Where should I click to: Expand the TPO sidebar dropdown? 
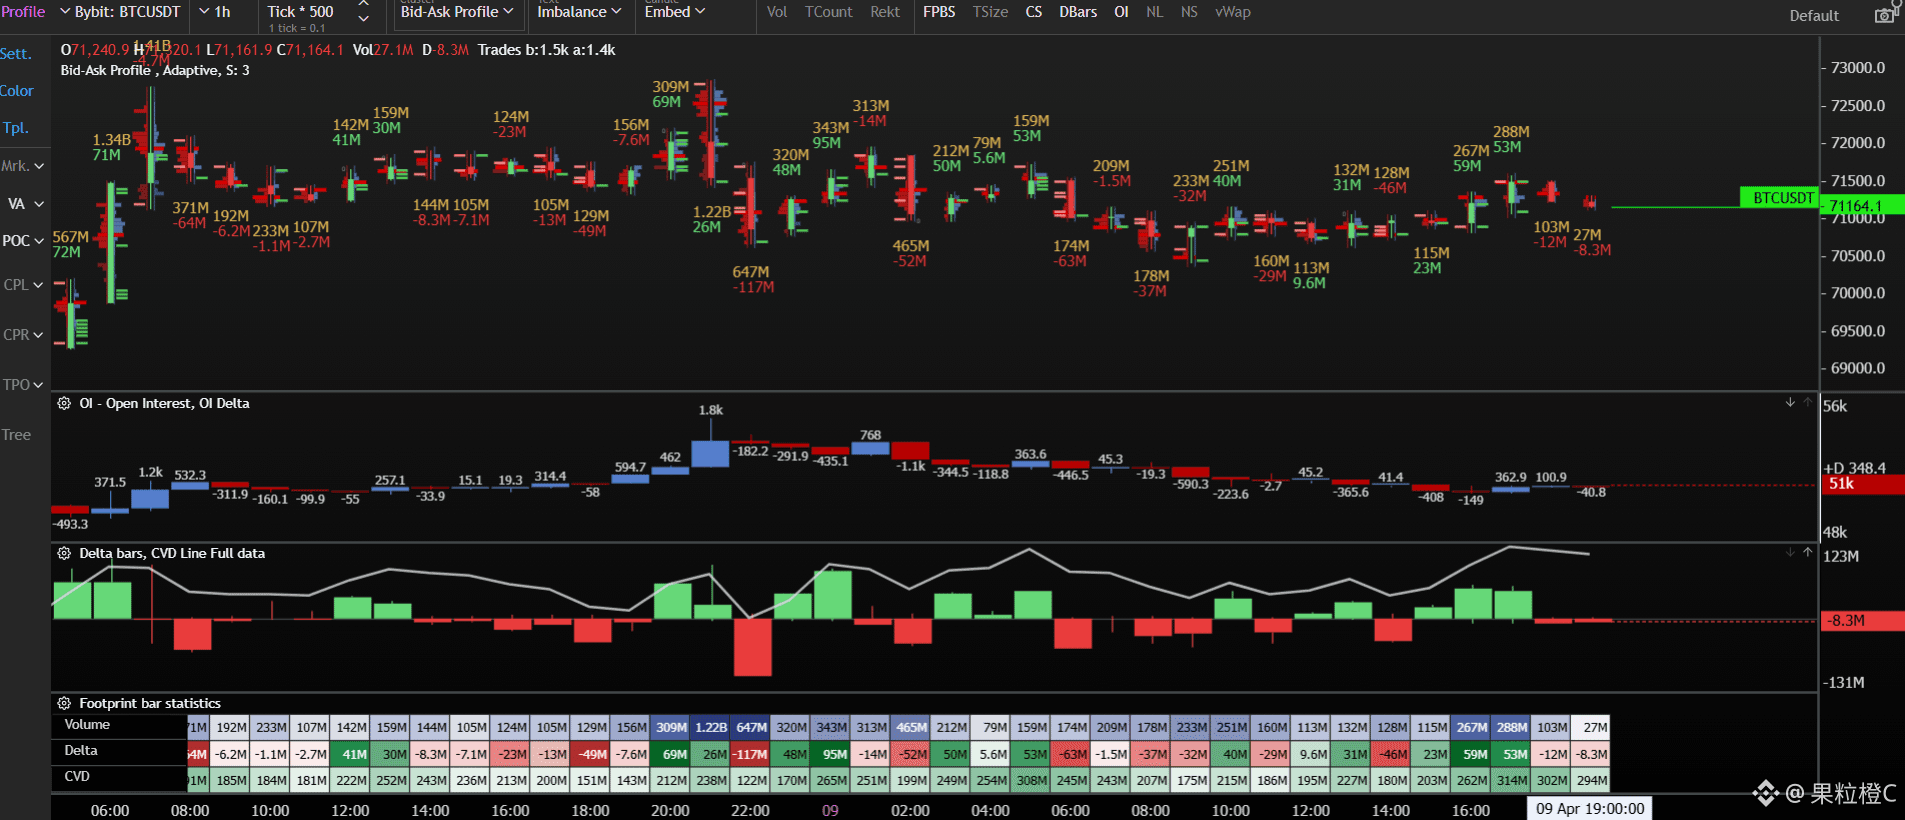click(x=23, y=385)
